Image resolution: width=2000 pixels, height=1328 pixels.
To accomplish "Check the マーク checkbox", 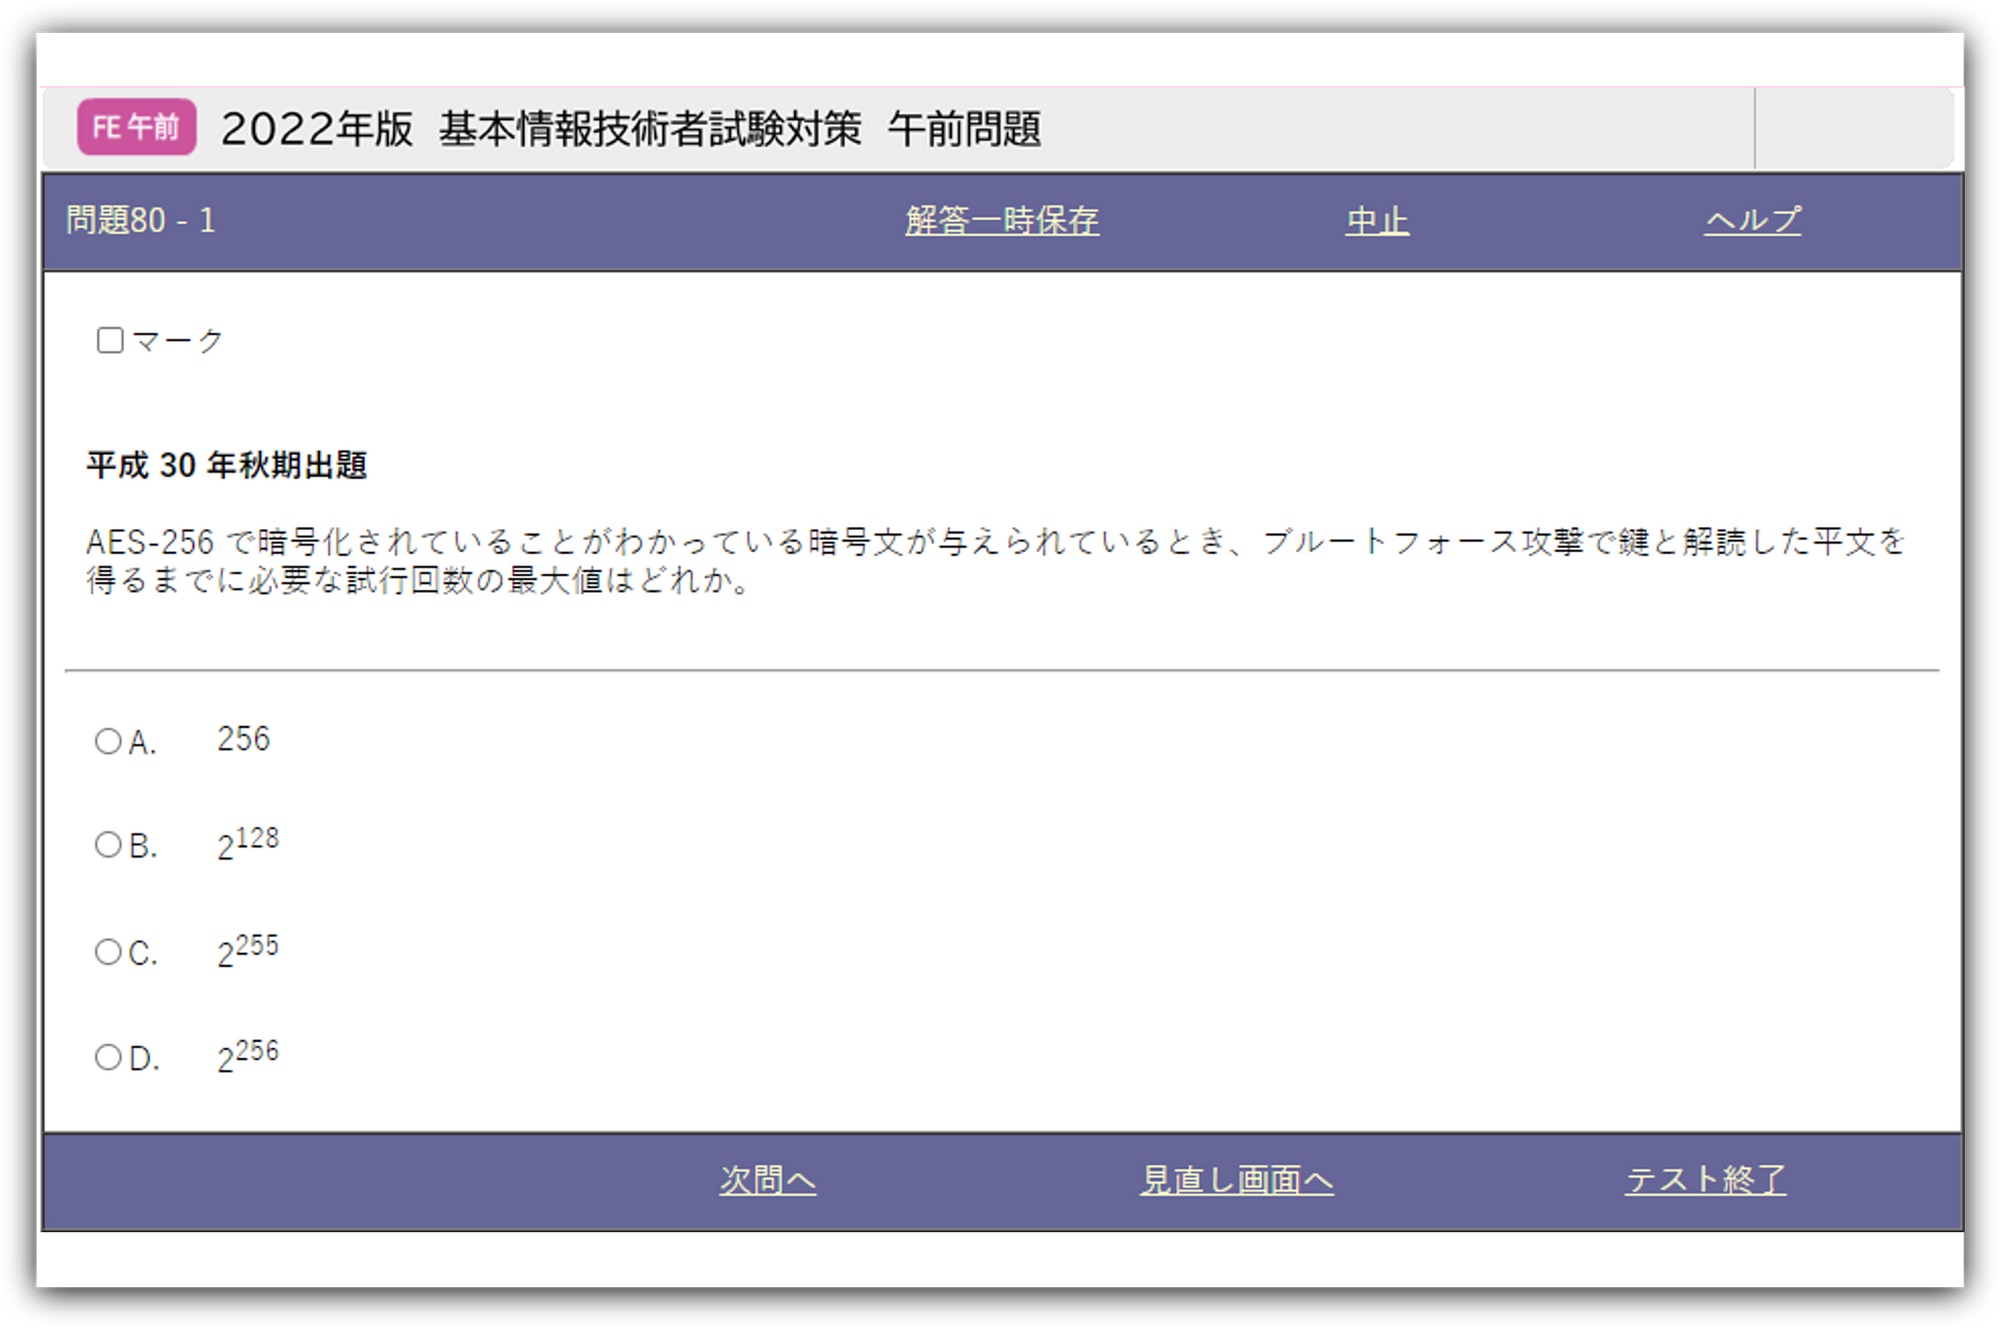I will coord(110,340).
